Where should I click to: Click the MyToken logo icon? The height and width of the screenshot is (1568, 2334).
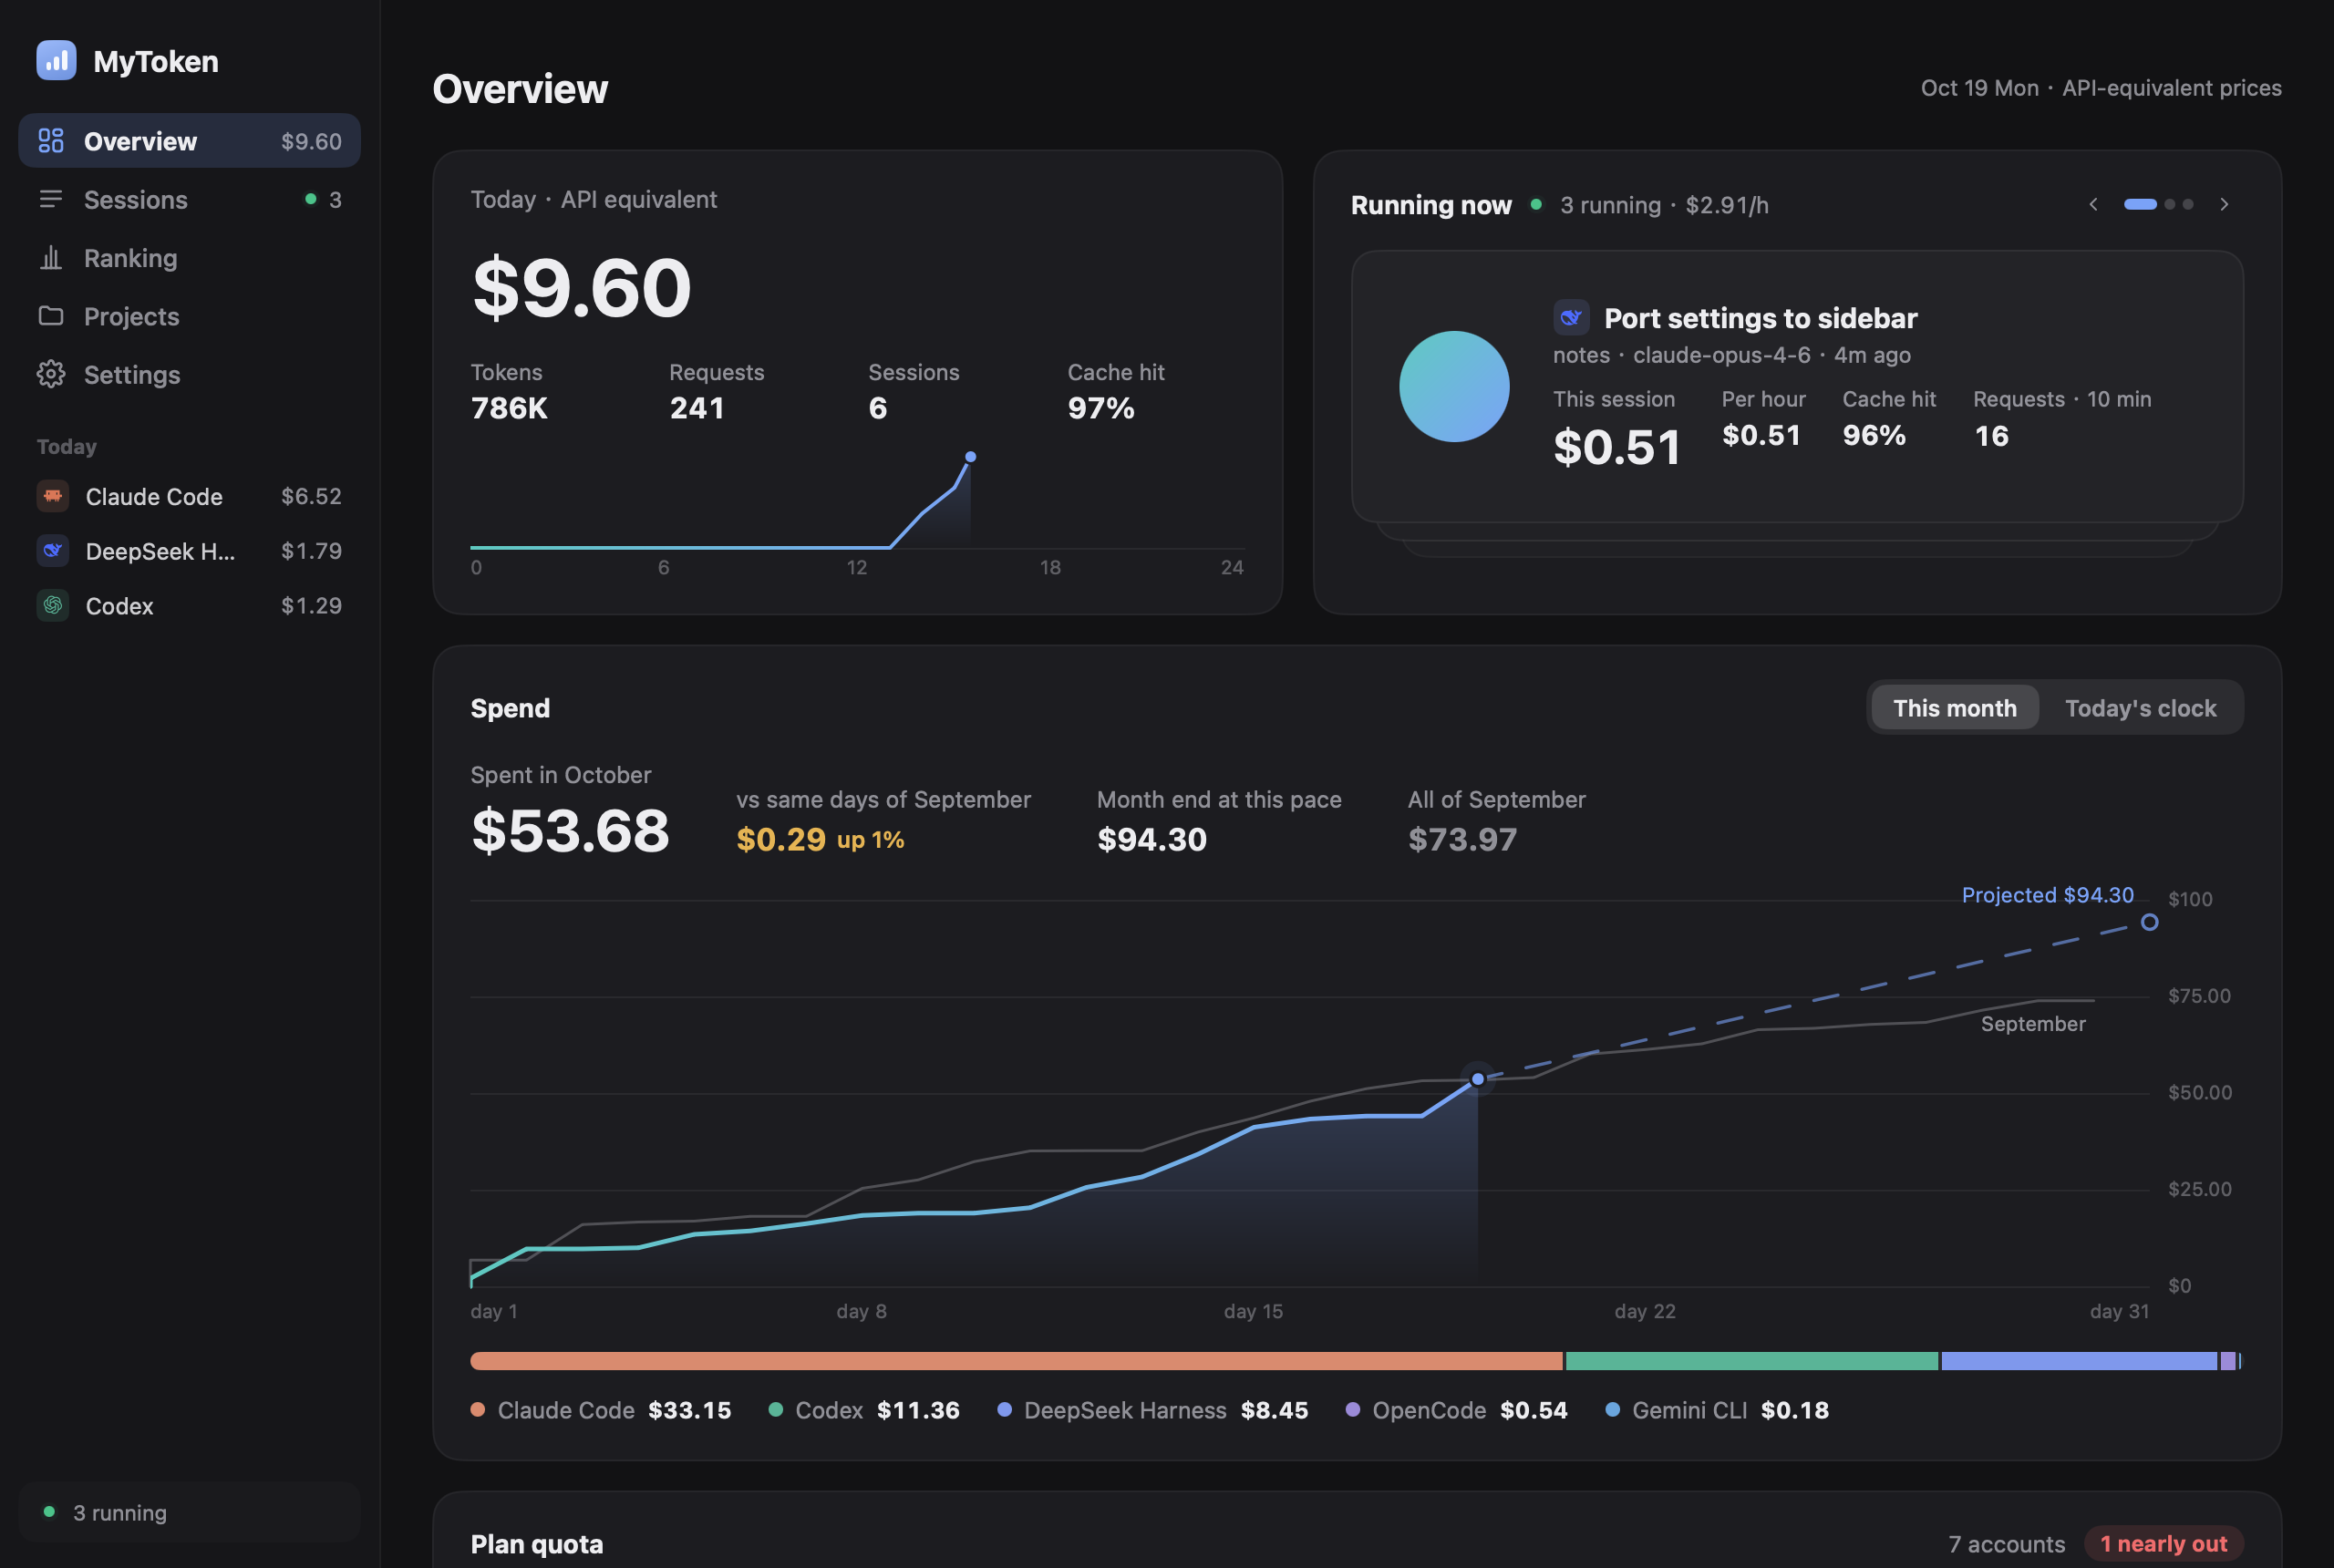click(x=56, y=60)
